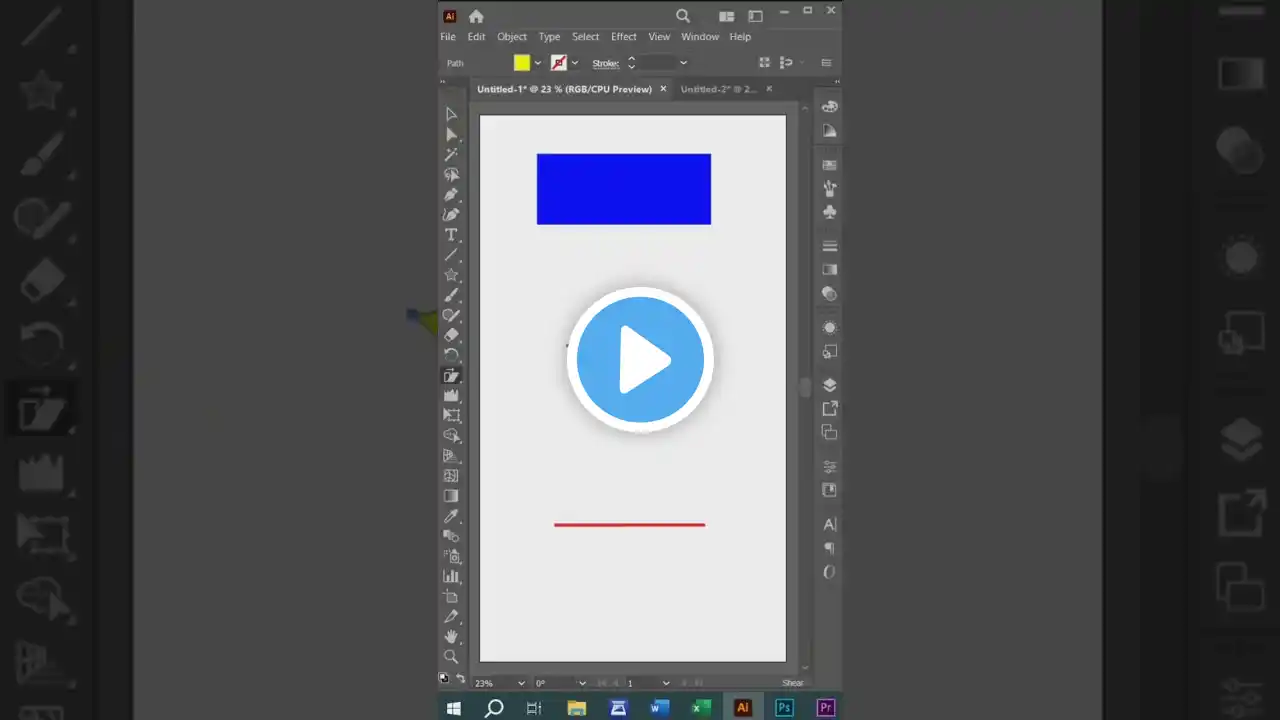Select the Column Graph tool

(x=451, y=576)
